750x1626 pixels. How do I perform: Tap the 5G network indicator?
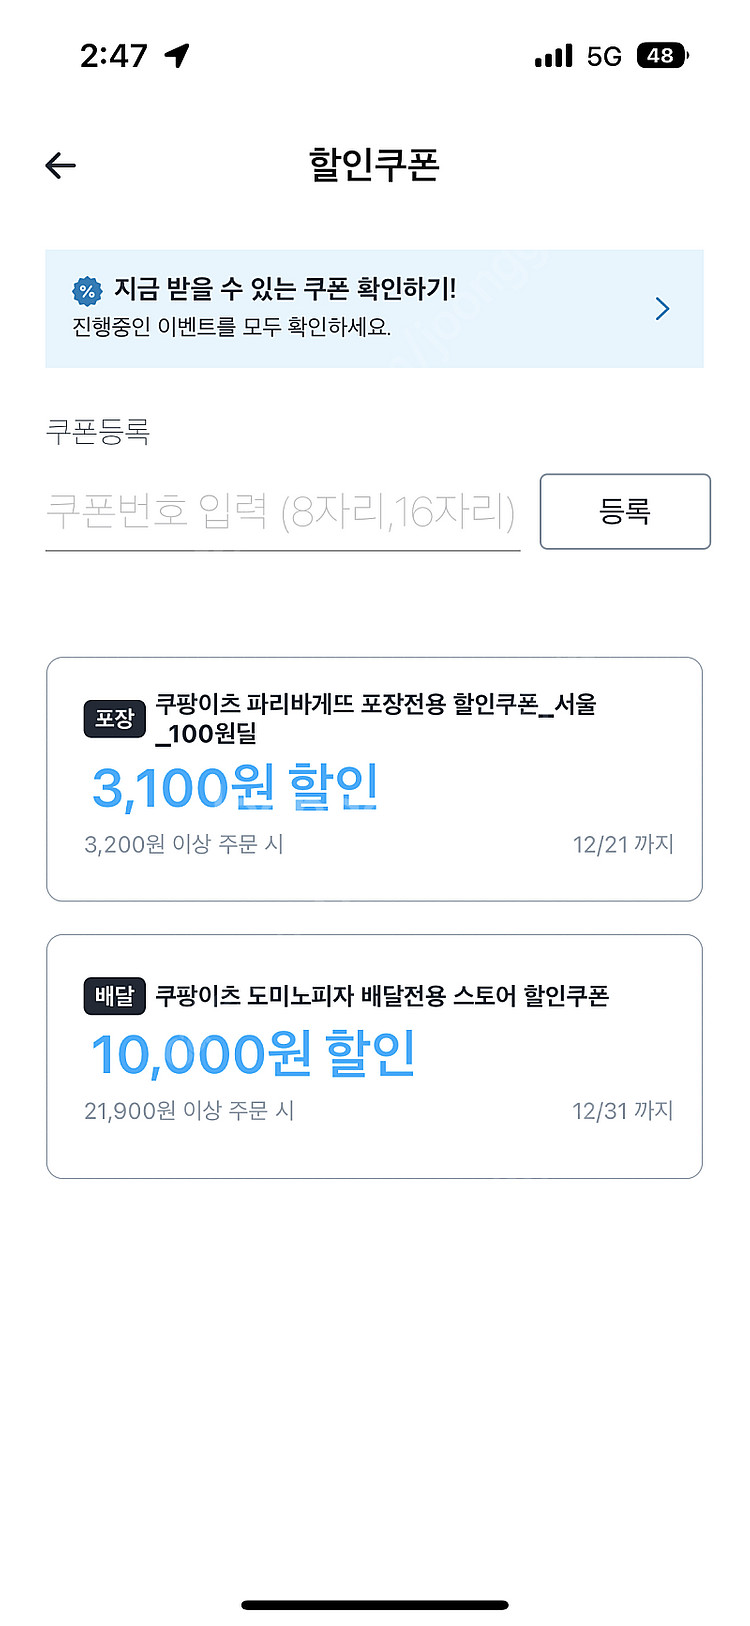[604, 56]
